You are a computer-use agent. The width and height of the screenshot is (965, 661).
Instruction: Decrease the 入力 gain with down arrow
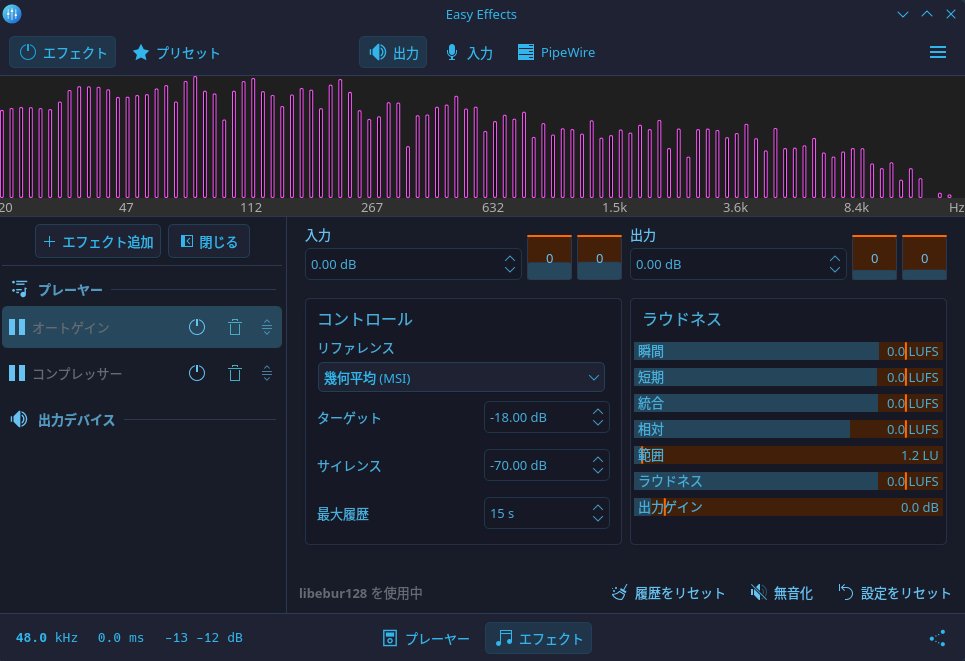pyautogui.click(x=510, y=270)
